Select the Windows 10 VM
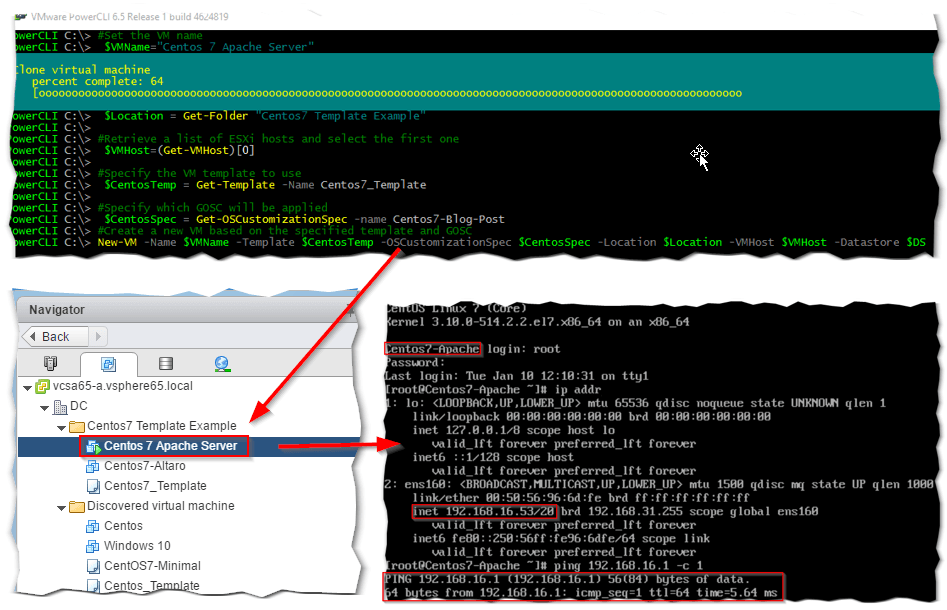This screenshot has height=610, width=947. 137,545
